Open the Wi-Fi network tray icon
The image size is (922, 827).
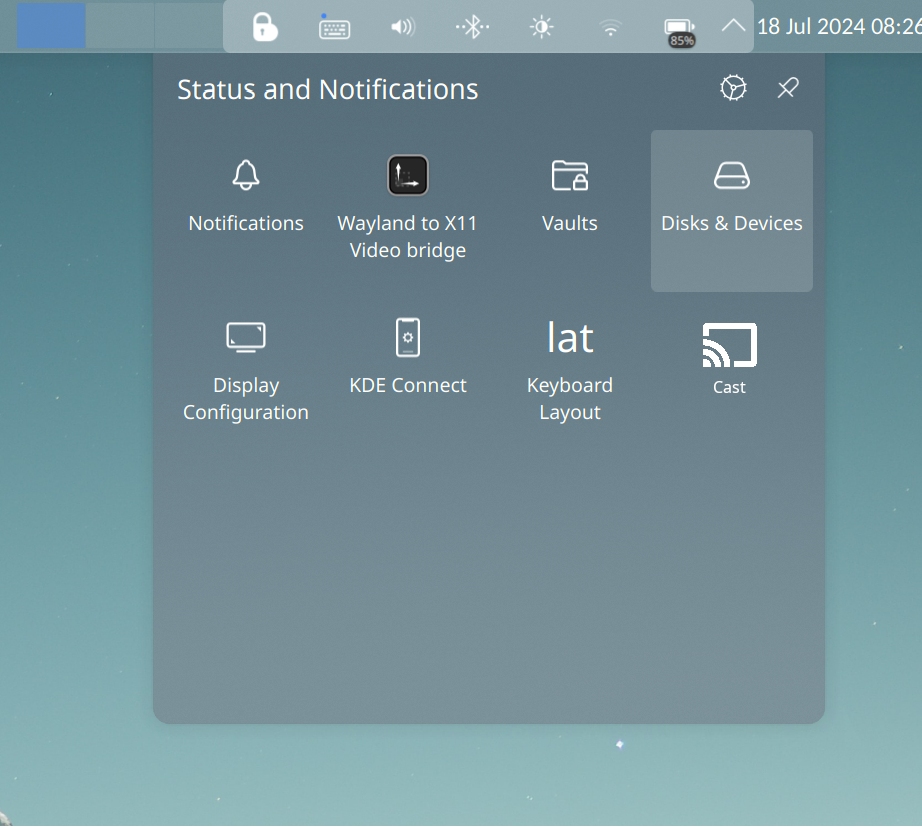pyautogui.click(x=610, y=27)
